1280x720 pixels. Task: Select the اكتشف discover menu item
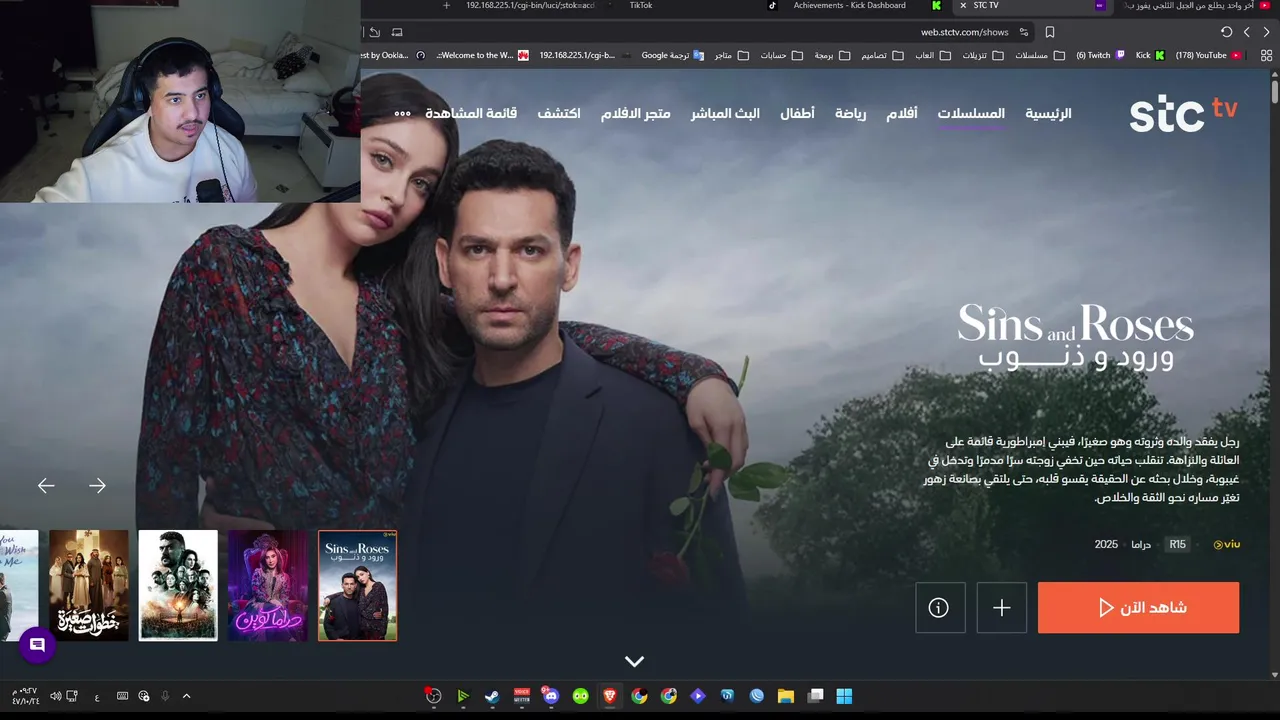point(559,114)
